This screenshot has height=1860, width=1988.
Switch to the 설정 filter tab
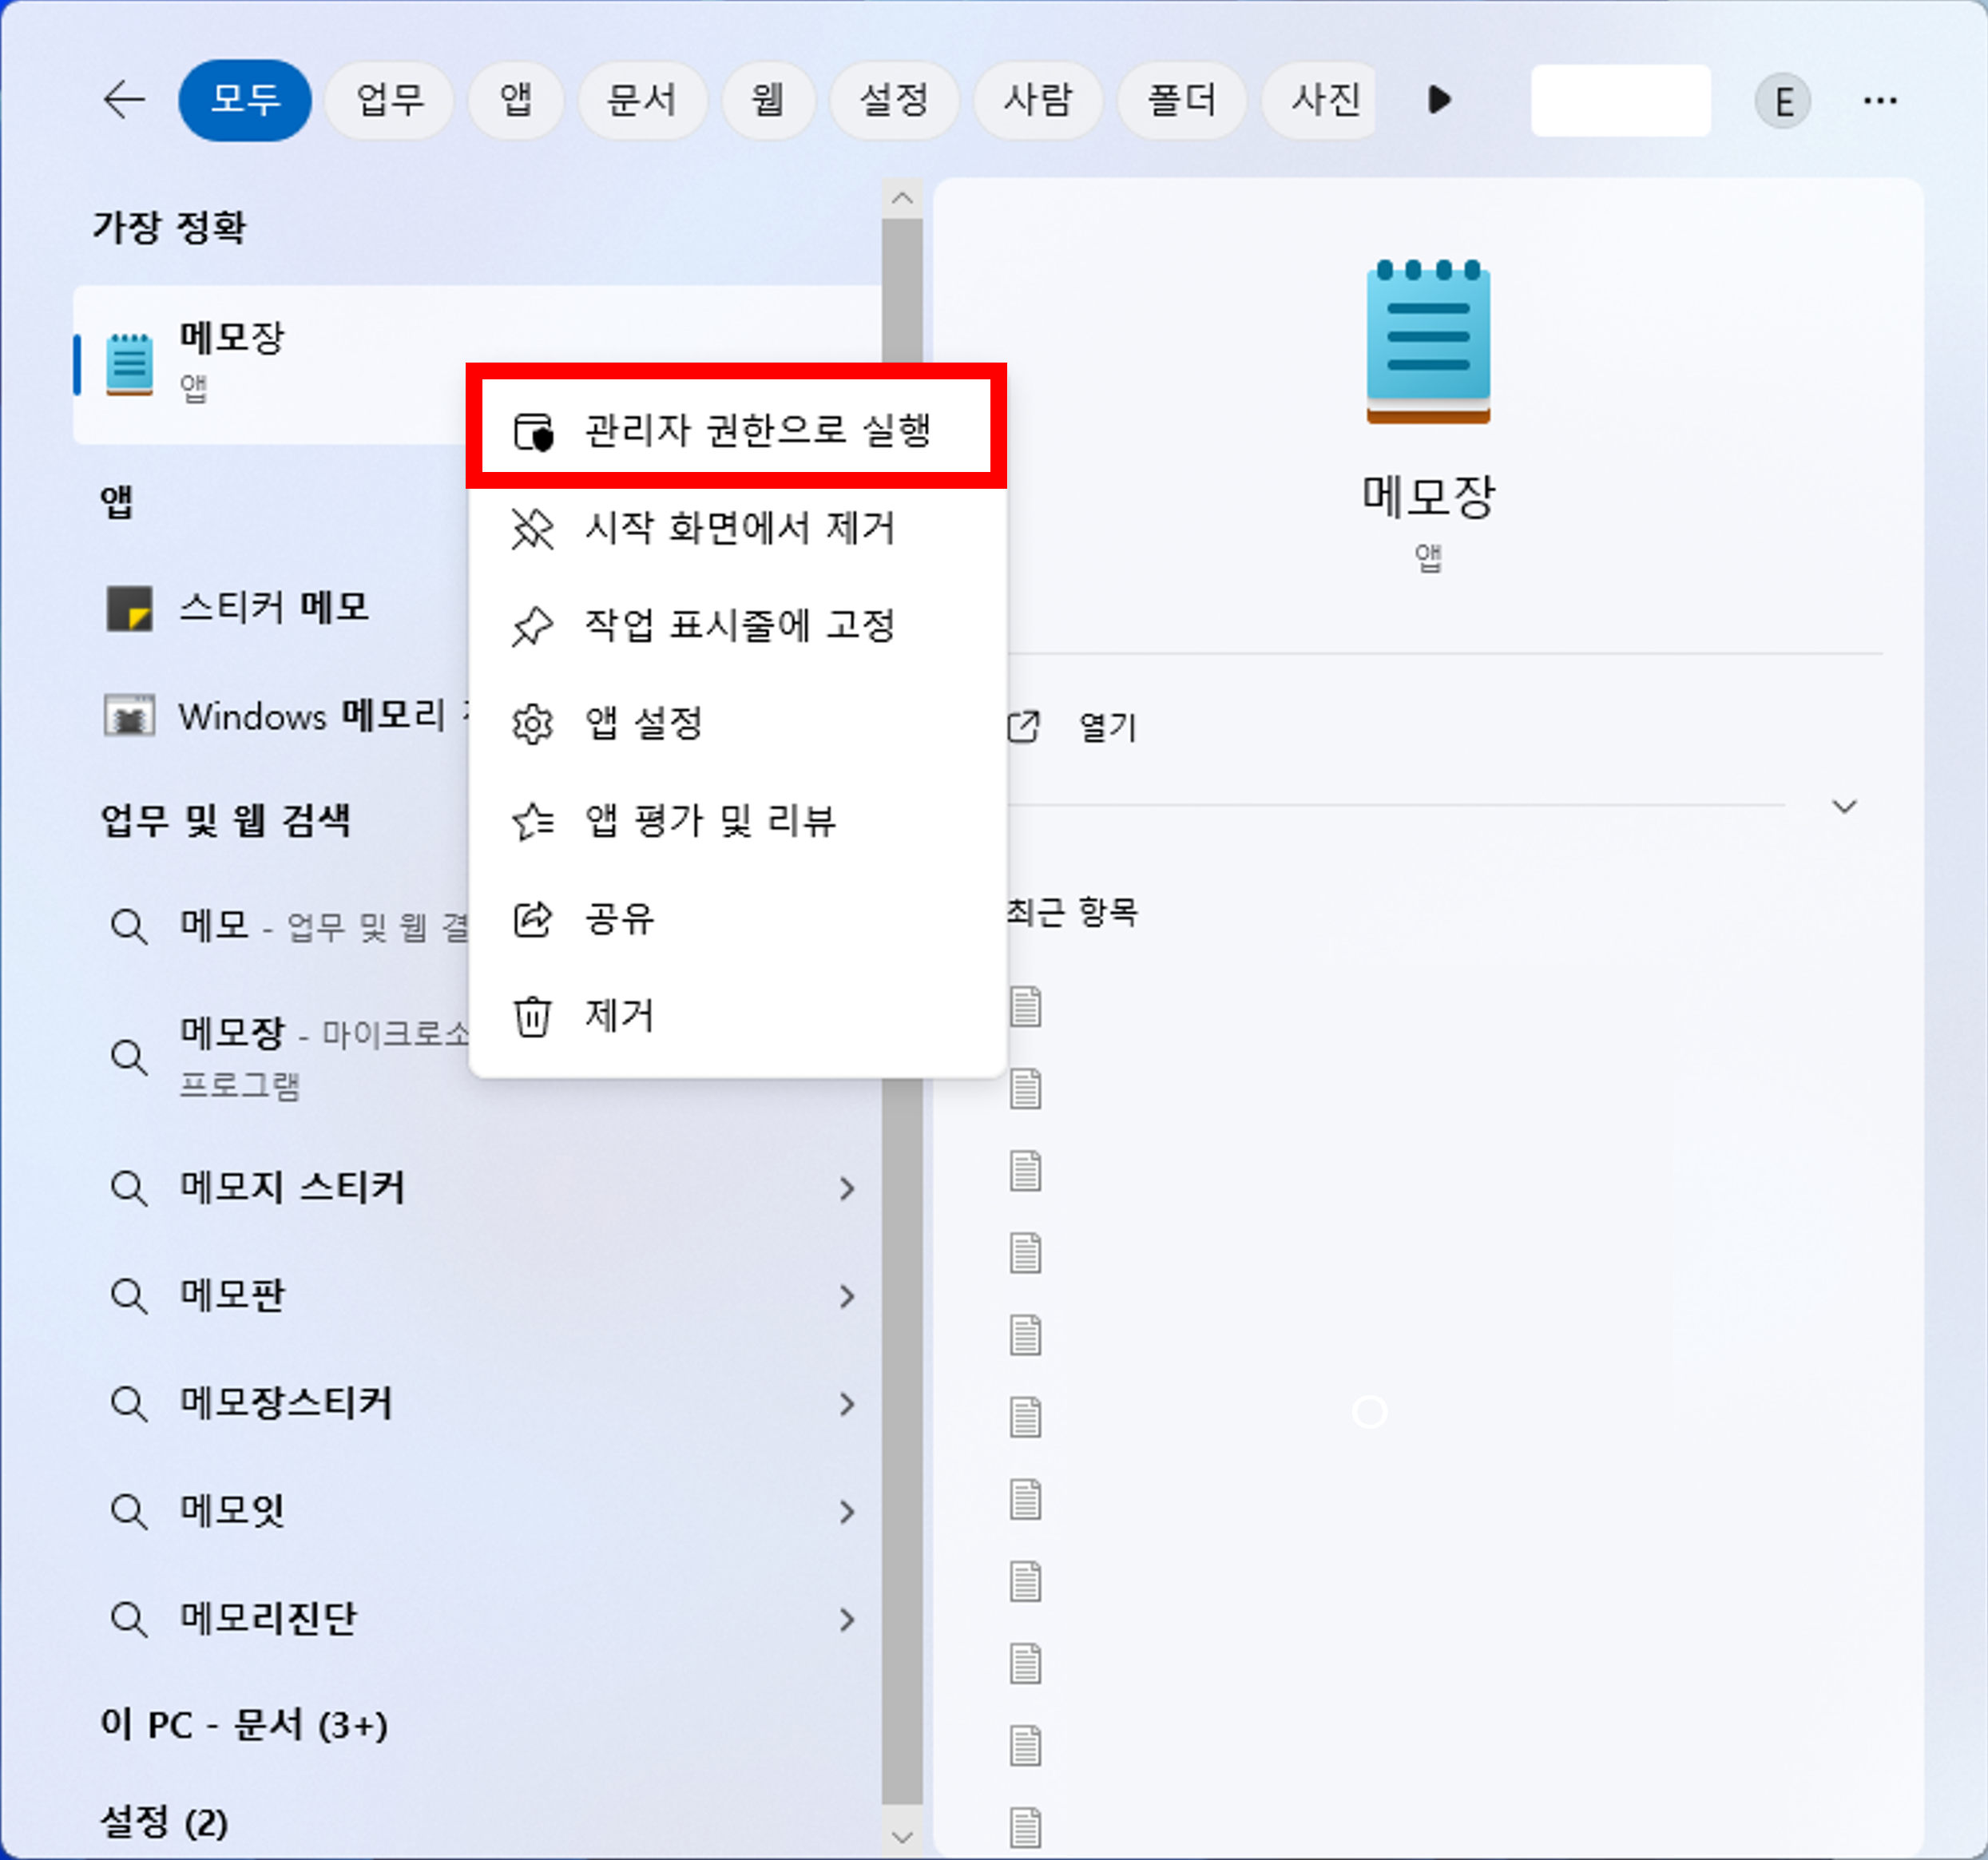[894, 100]
